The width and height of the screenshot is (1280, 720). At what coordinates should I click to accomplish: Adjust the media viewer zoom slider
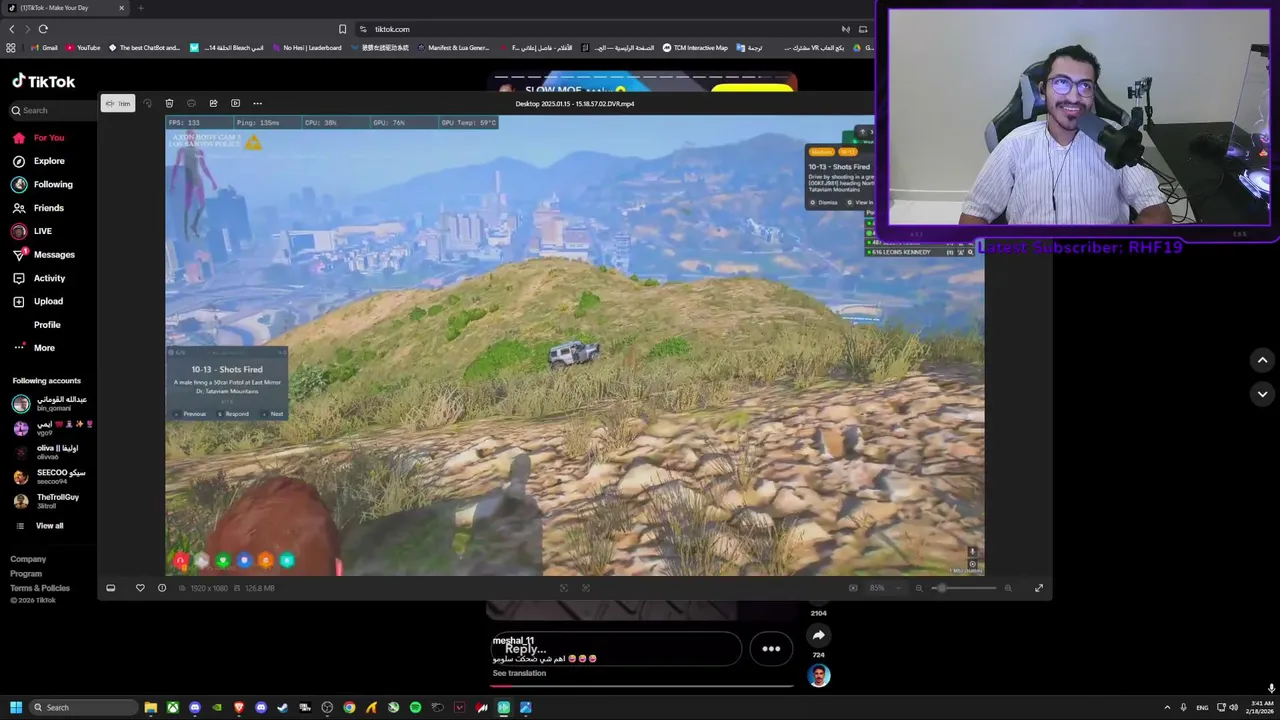964,588
